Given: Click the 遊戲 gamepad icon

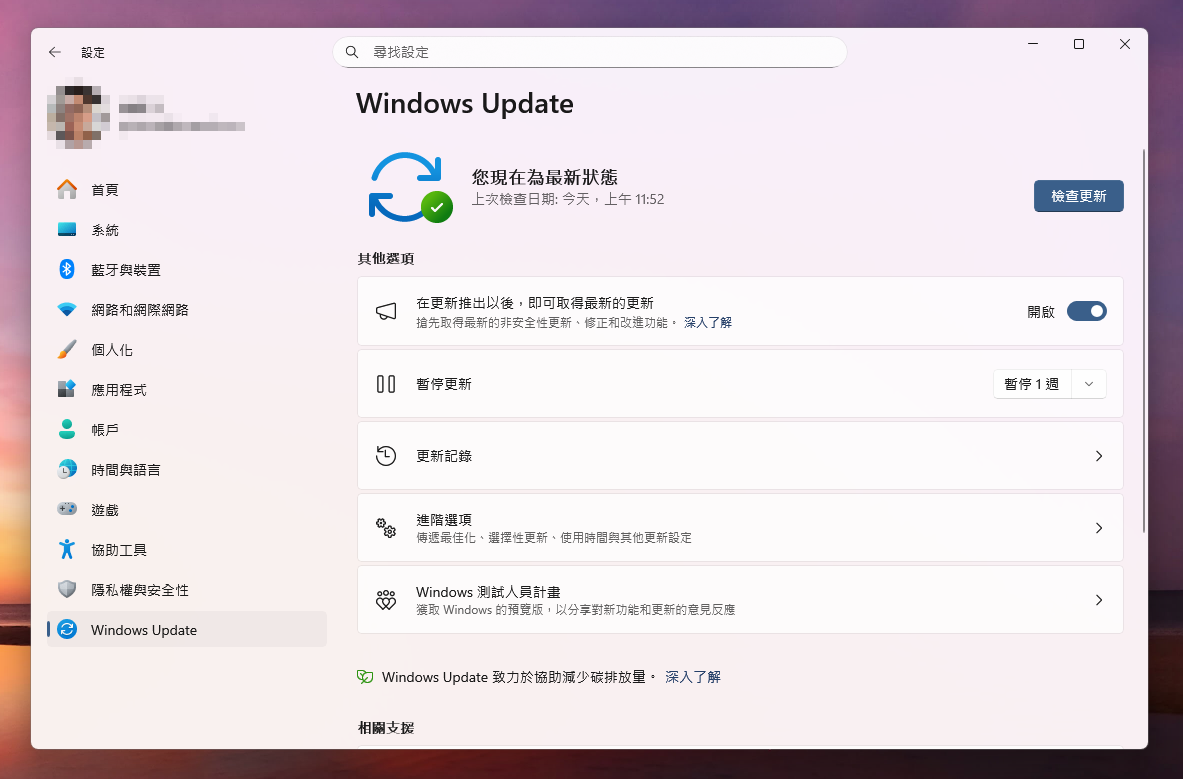Looking at the screenshot, I should 67,509.
